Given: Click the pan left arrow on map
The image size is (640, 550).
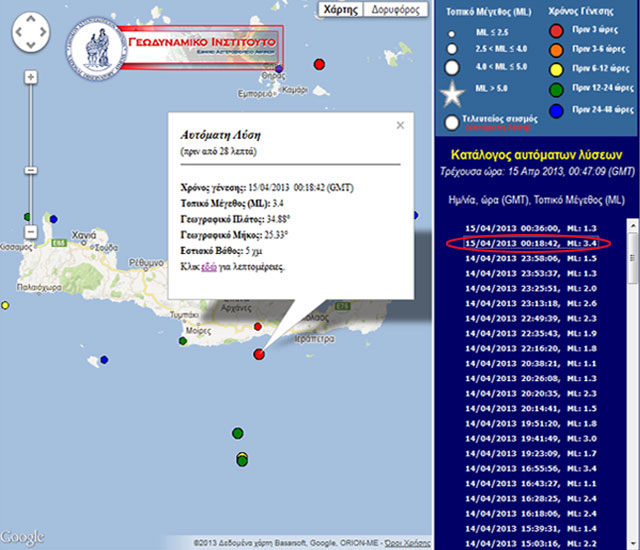Looking at the screenshot, I should [x=20, y=37].
